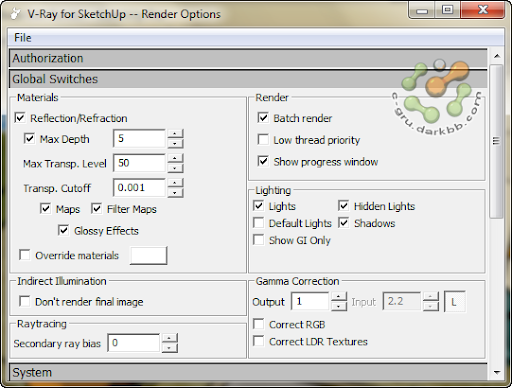
Task: Enable Correct RGB
Action: tap(259, 324)
